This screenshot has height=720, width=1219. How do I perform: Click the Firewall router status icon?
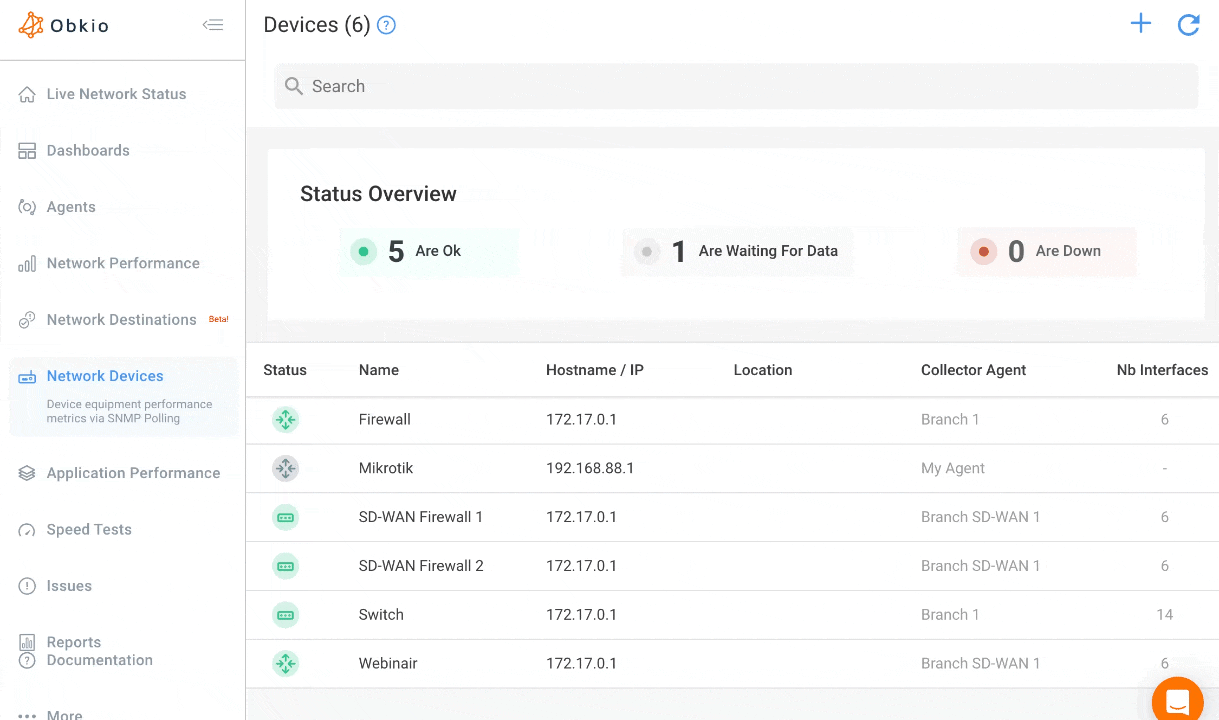[x=285, y=420]
